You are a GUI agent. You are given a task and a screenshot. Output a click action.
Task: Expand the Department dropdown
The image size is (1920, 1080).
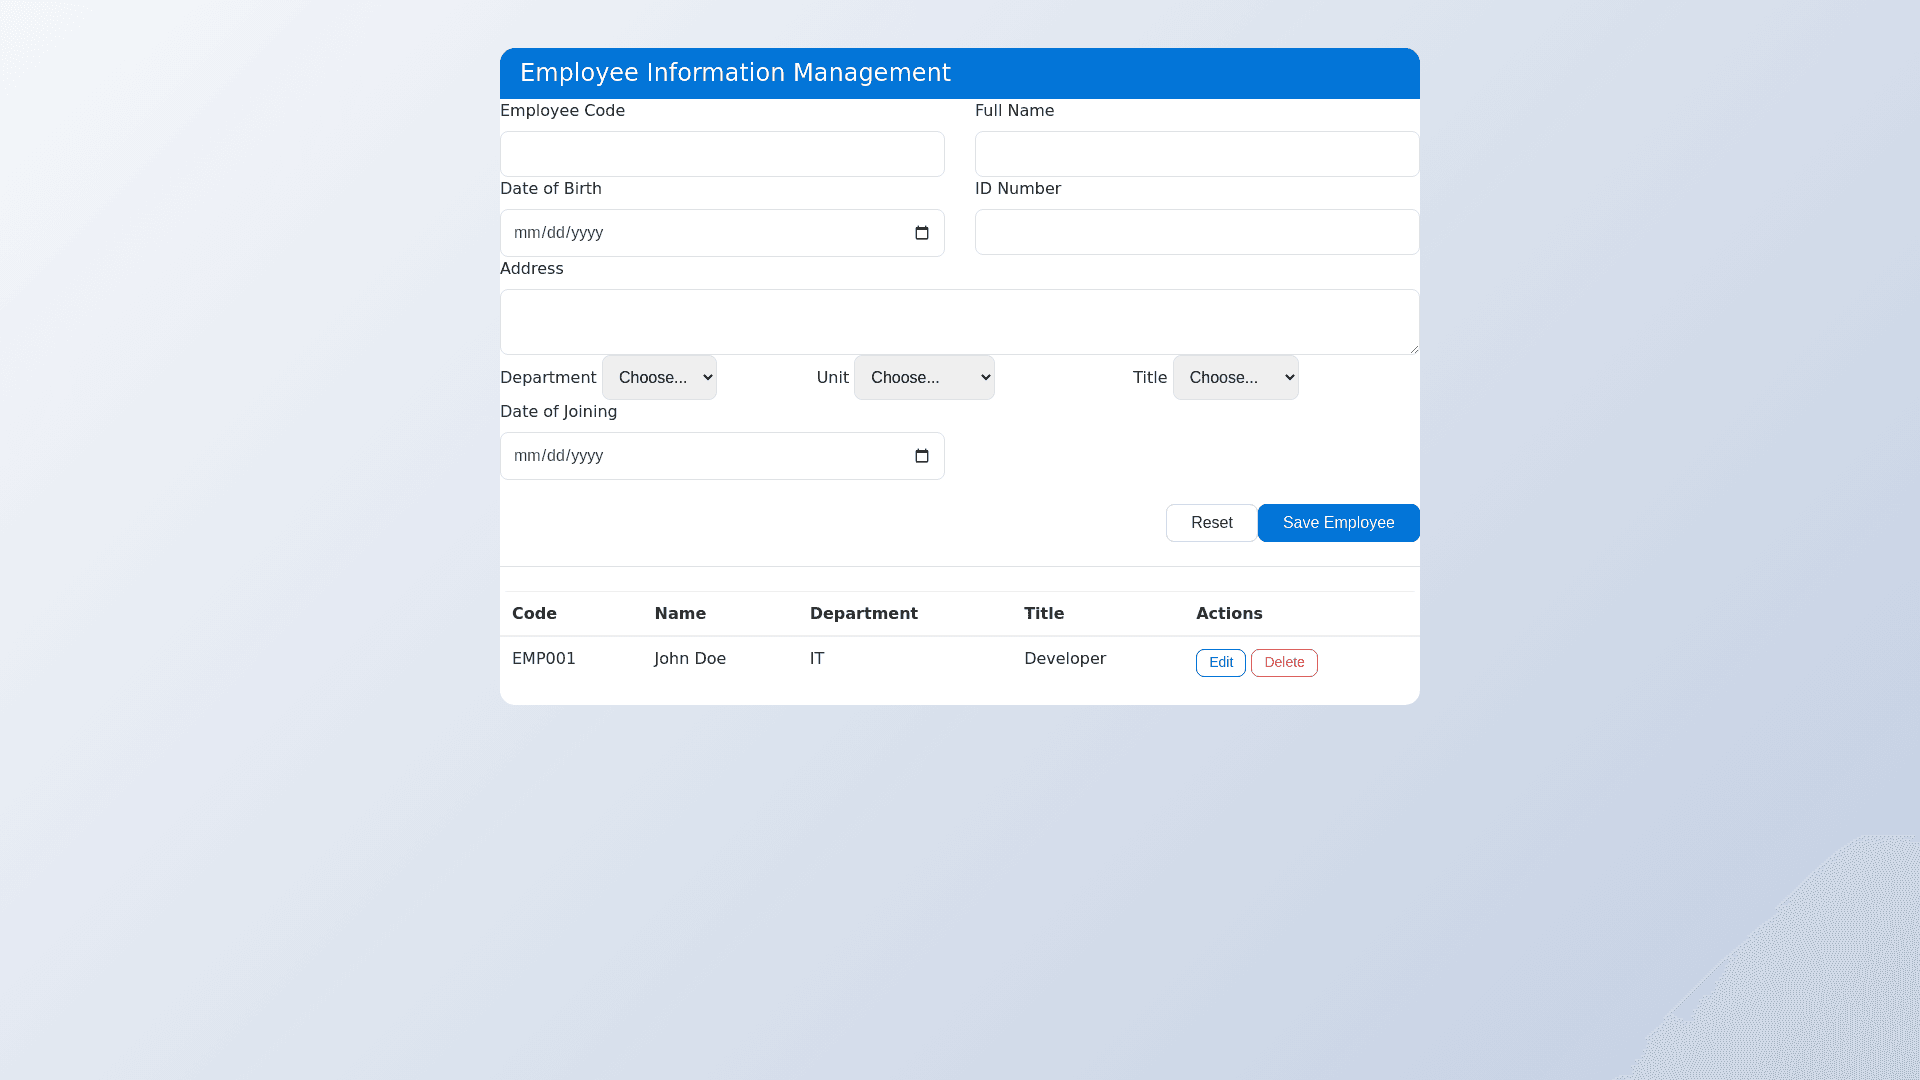659,378
